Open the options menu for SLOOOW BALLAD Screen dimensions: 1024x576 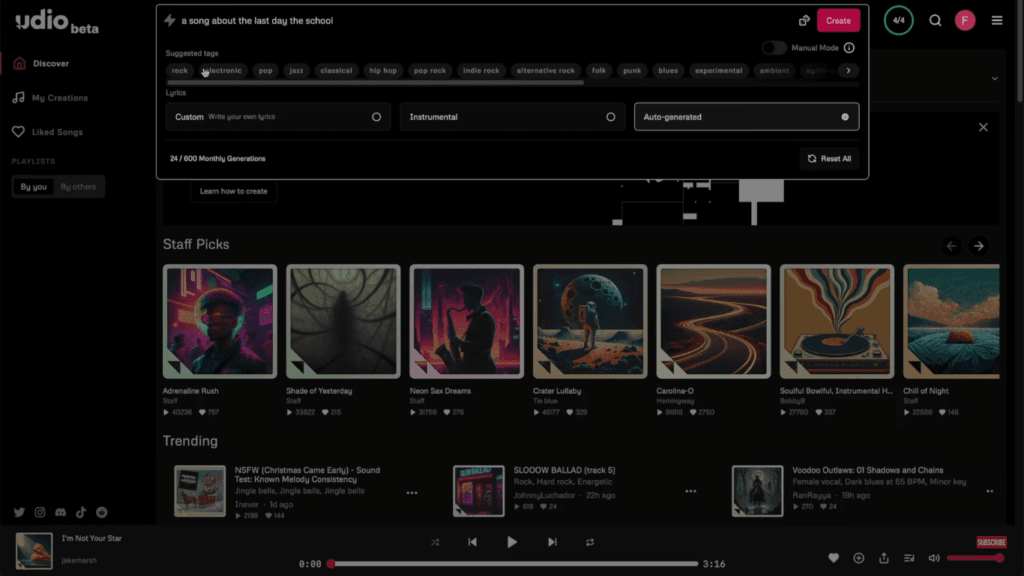point(690,491)
